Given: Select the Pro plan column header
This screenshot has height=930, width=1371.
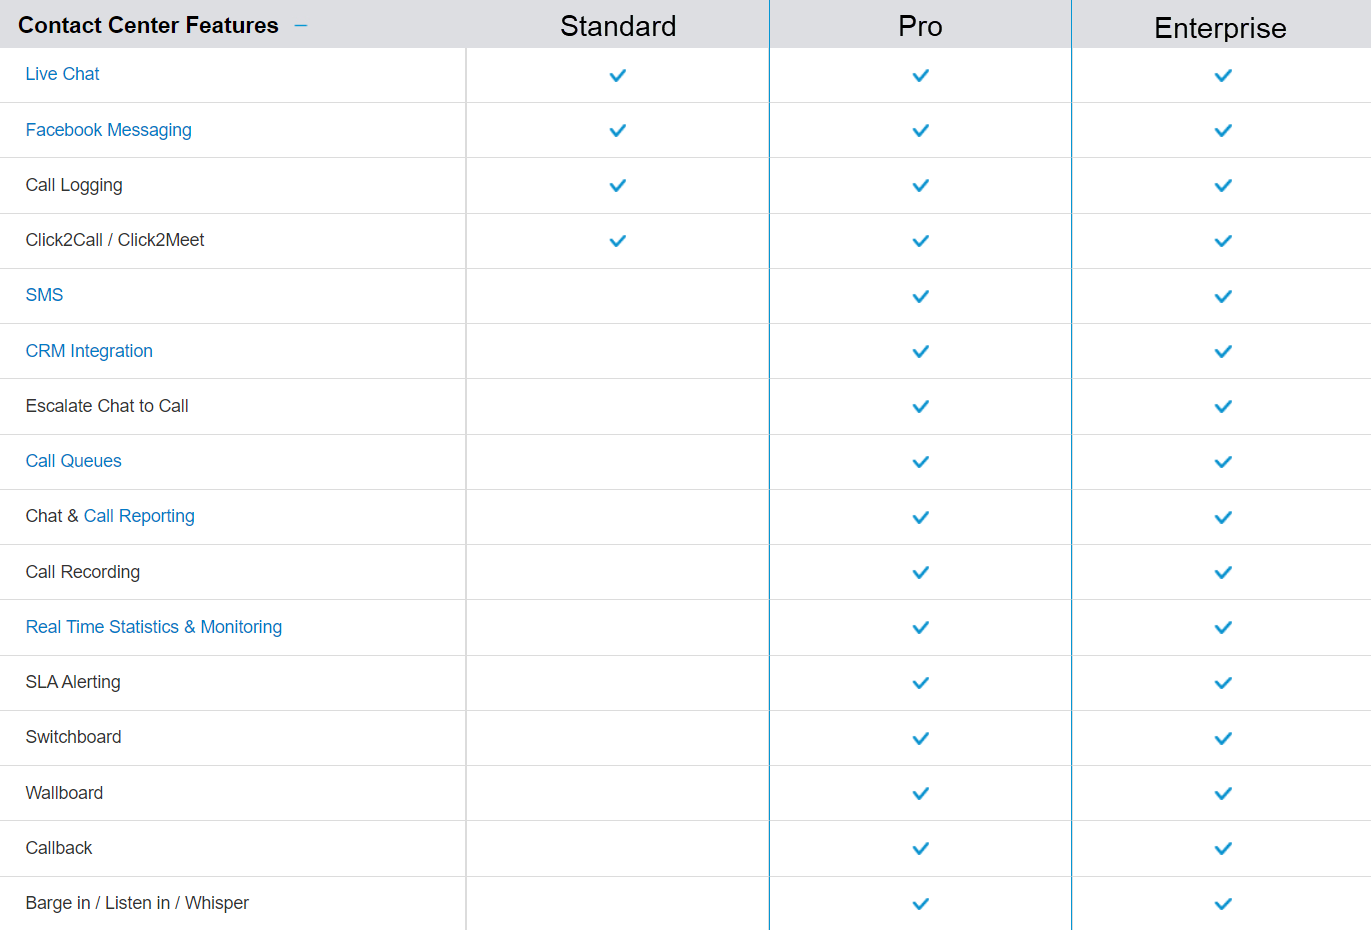Looking at the screenshot, I should [920, 26].
